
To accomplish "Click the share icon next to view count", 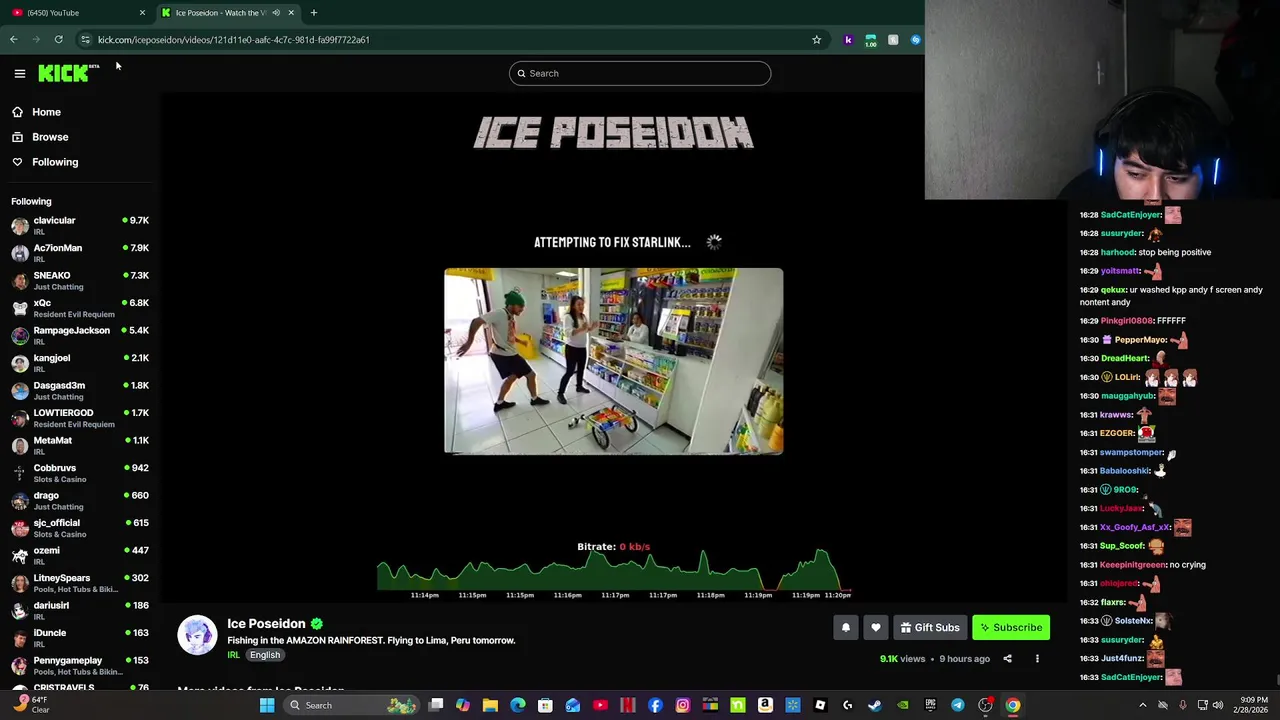I will (1007, 659).
